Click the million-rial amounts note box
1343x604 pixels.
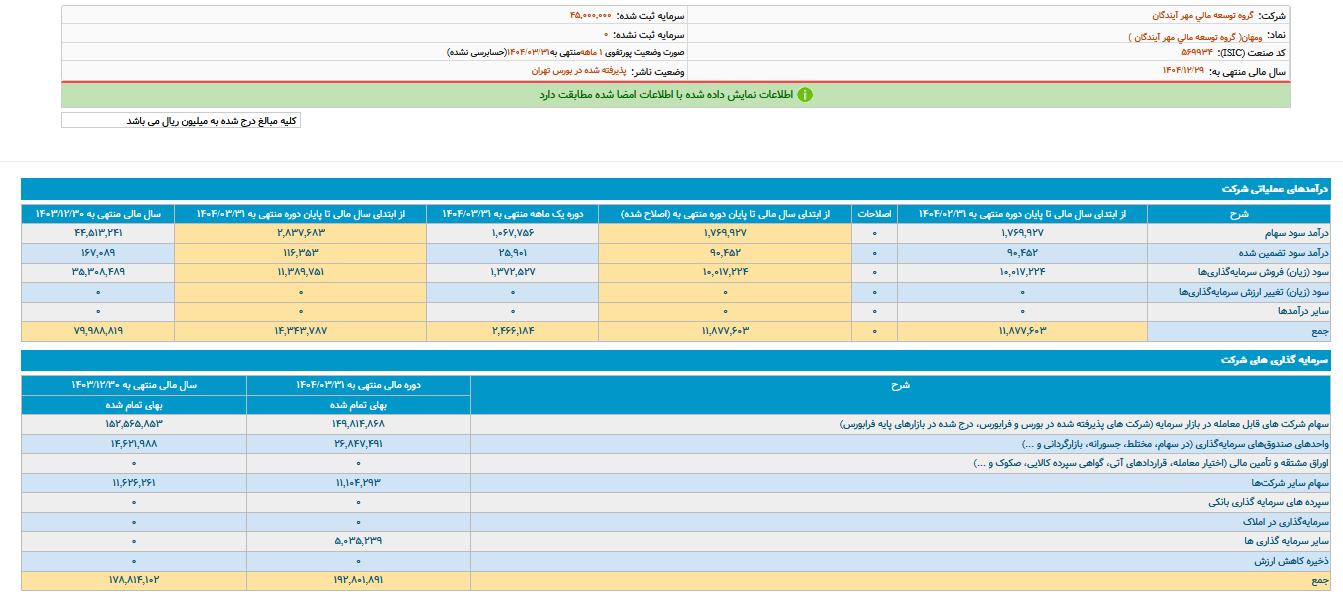pos(181,121)
